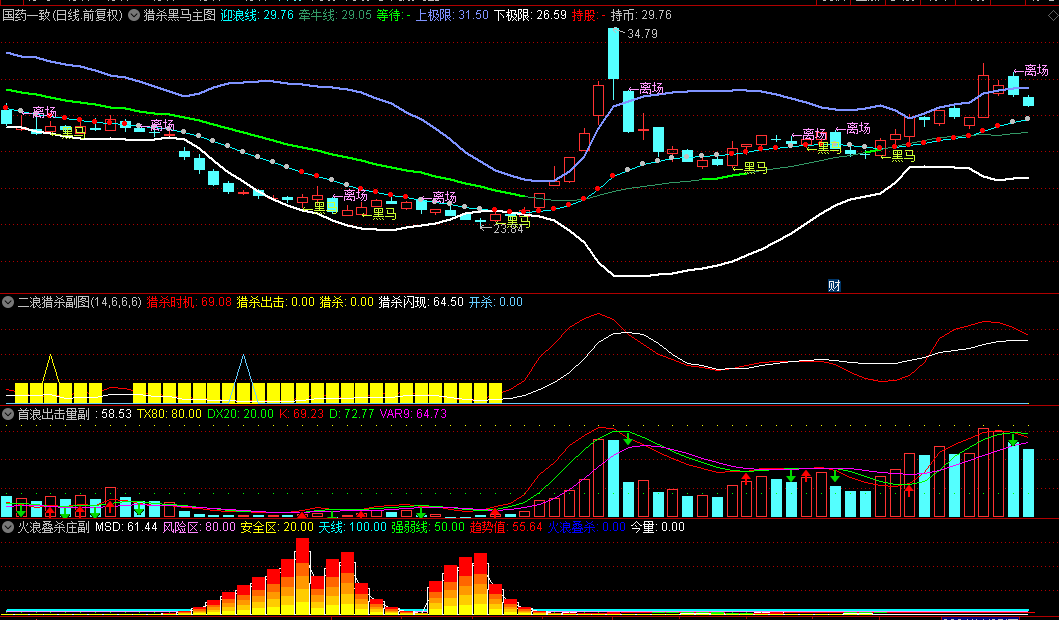Click the DX20: 20.00 value
This screenshot has height=620, width=1059.
[x=240, y=414]
